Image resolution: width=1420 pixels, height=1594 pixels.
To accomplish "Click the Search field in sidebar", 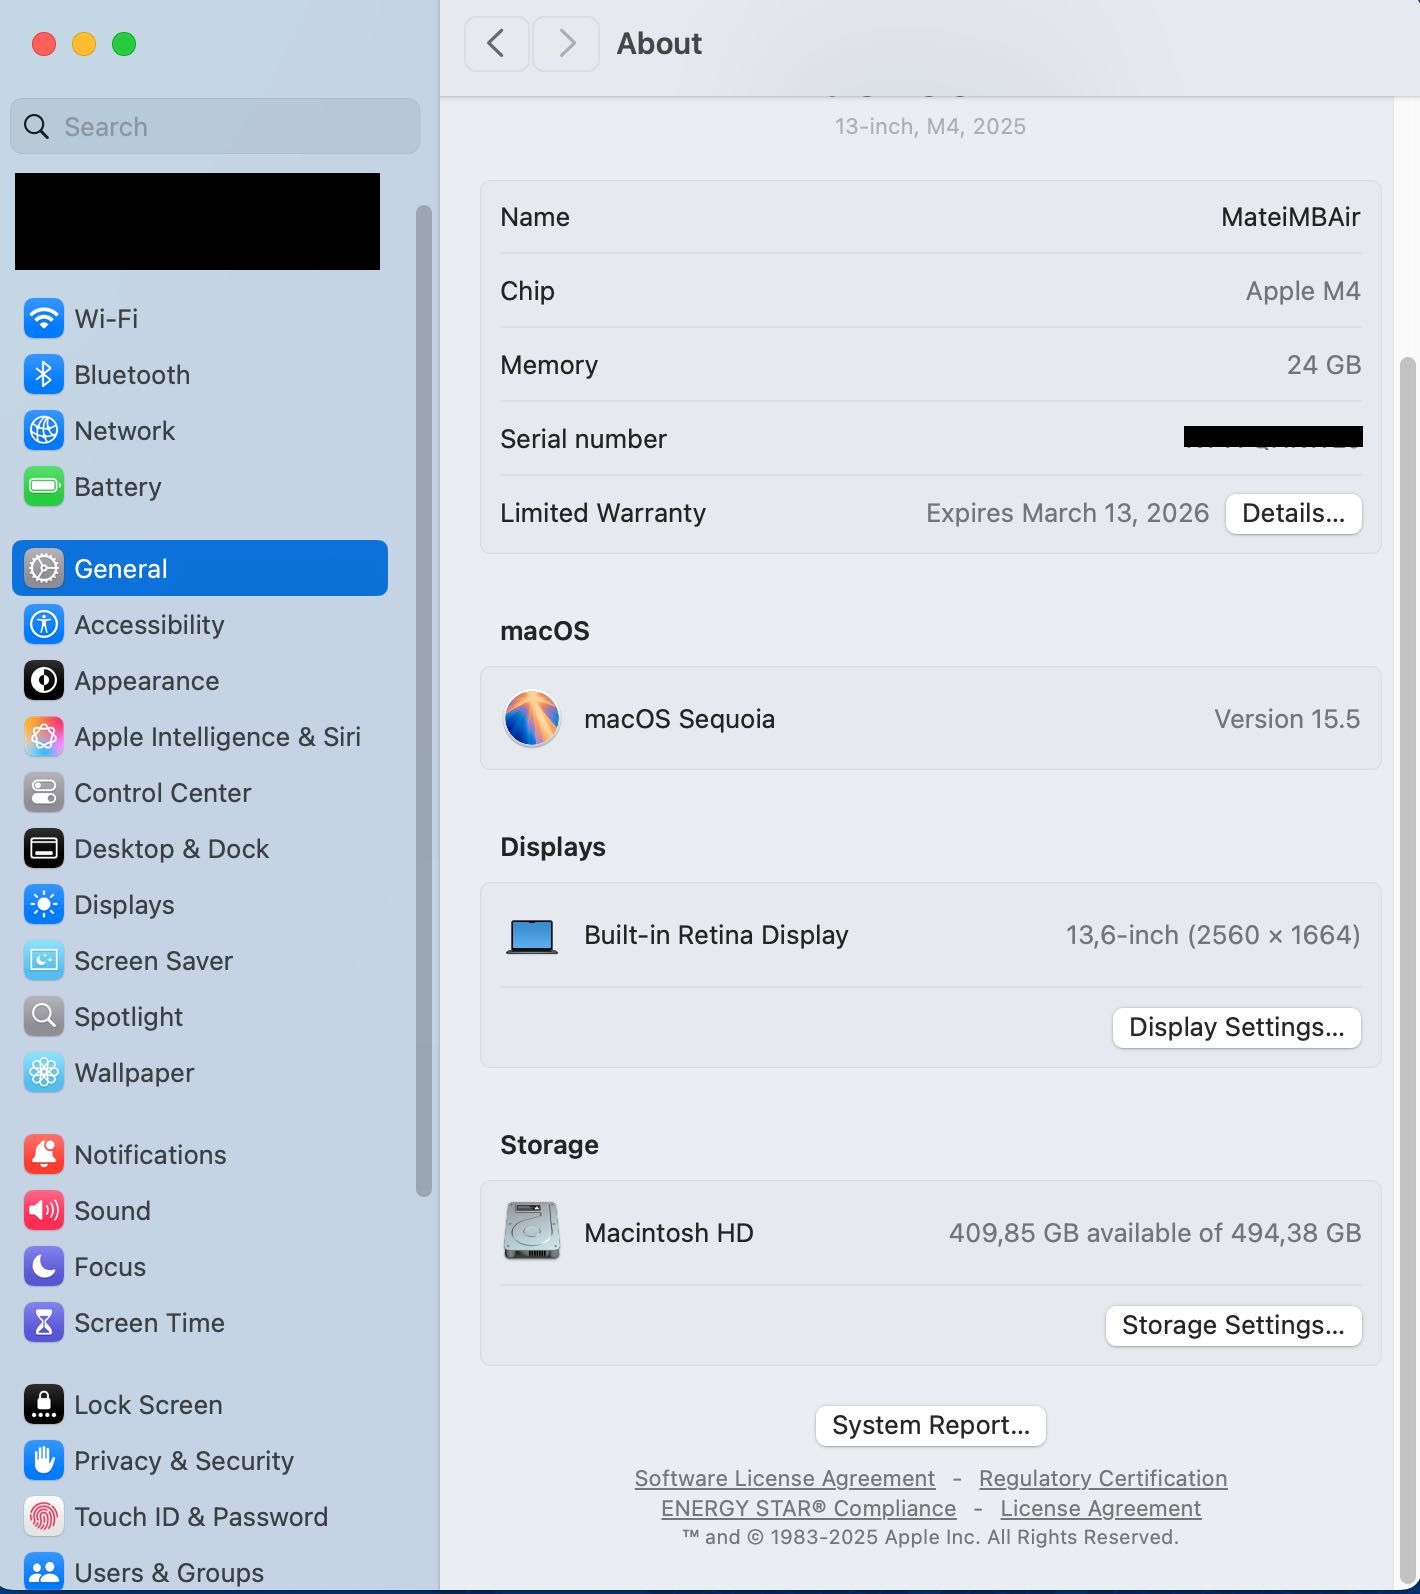I will [x=215, y=126].
